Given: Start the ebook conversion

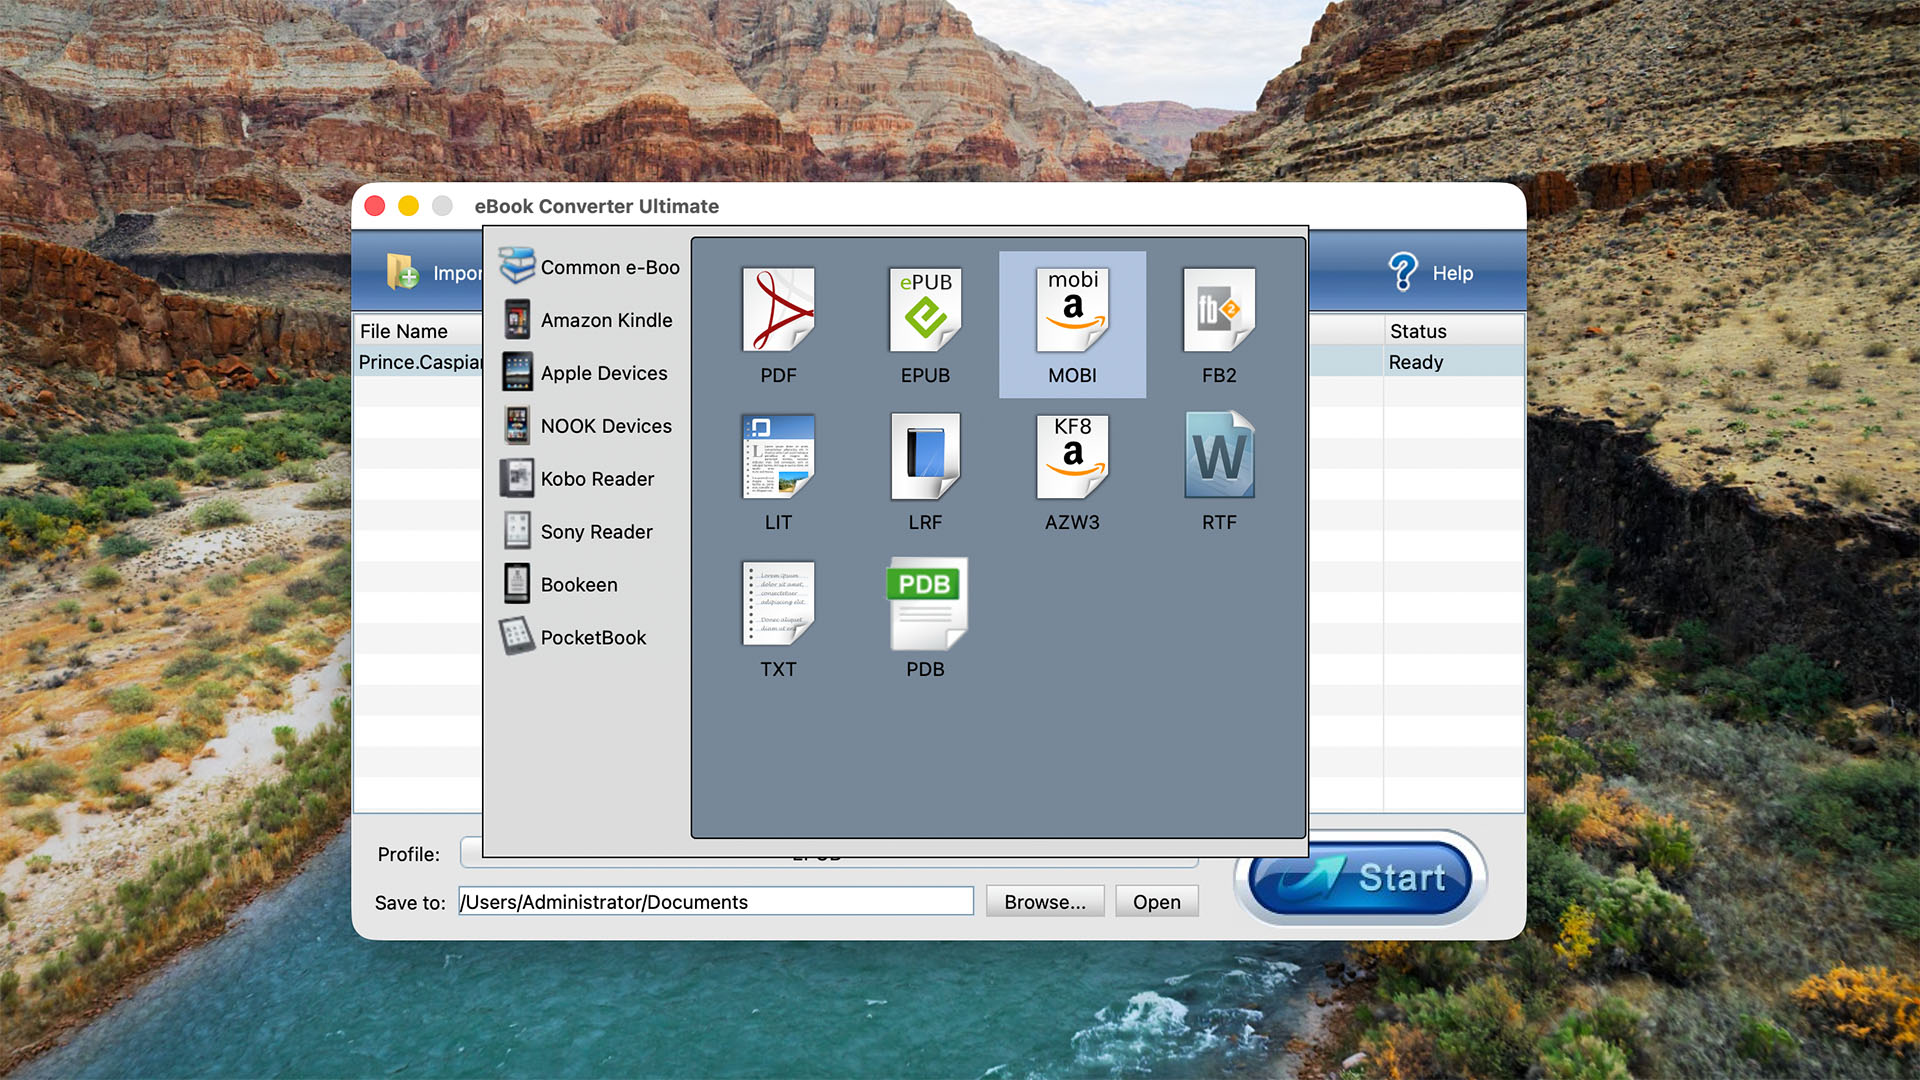Looking at the screenshot, I should pyautogui.click(x=1360, y=878).
